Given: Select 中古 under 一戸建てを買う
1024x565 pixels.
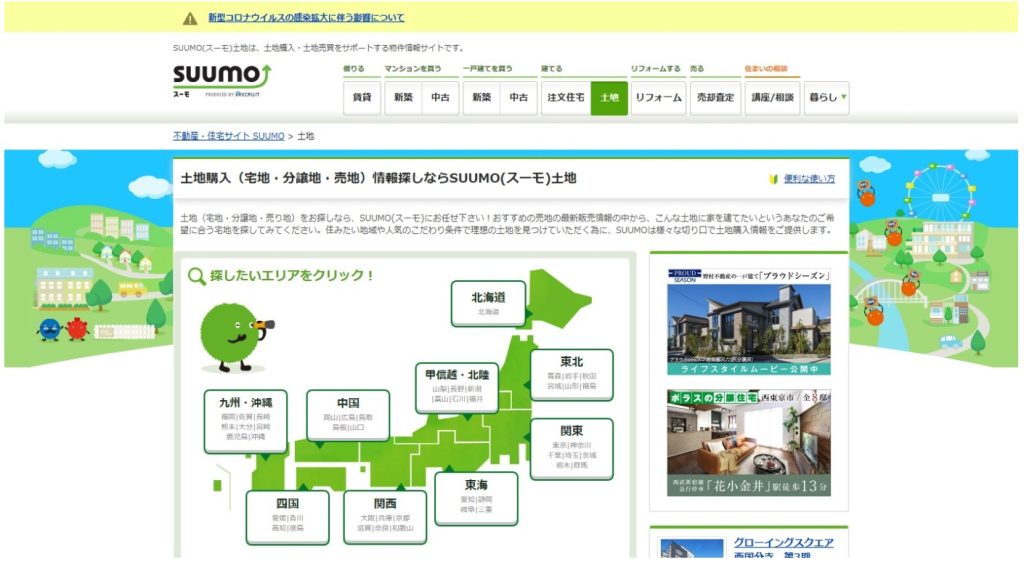Looking at the screenshot, I should tap(519, 97).
